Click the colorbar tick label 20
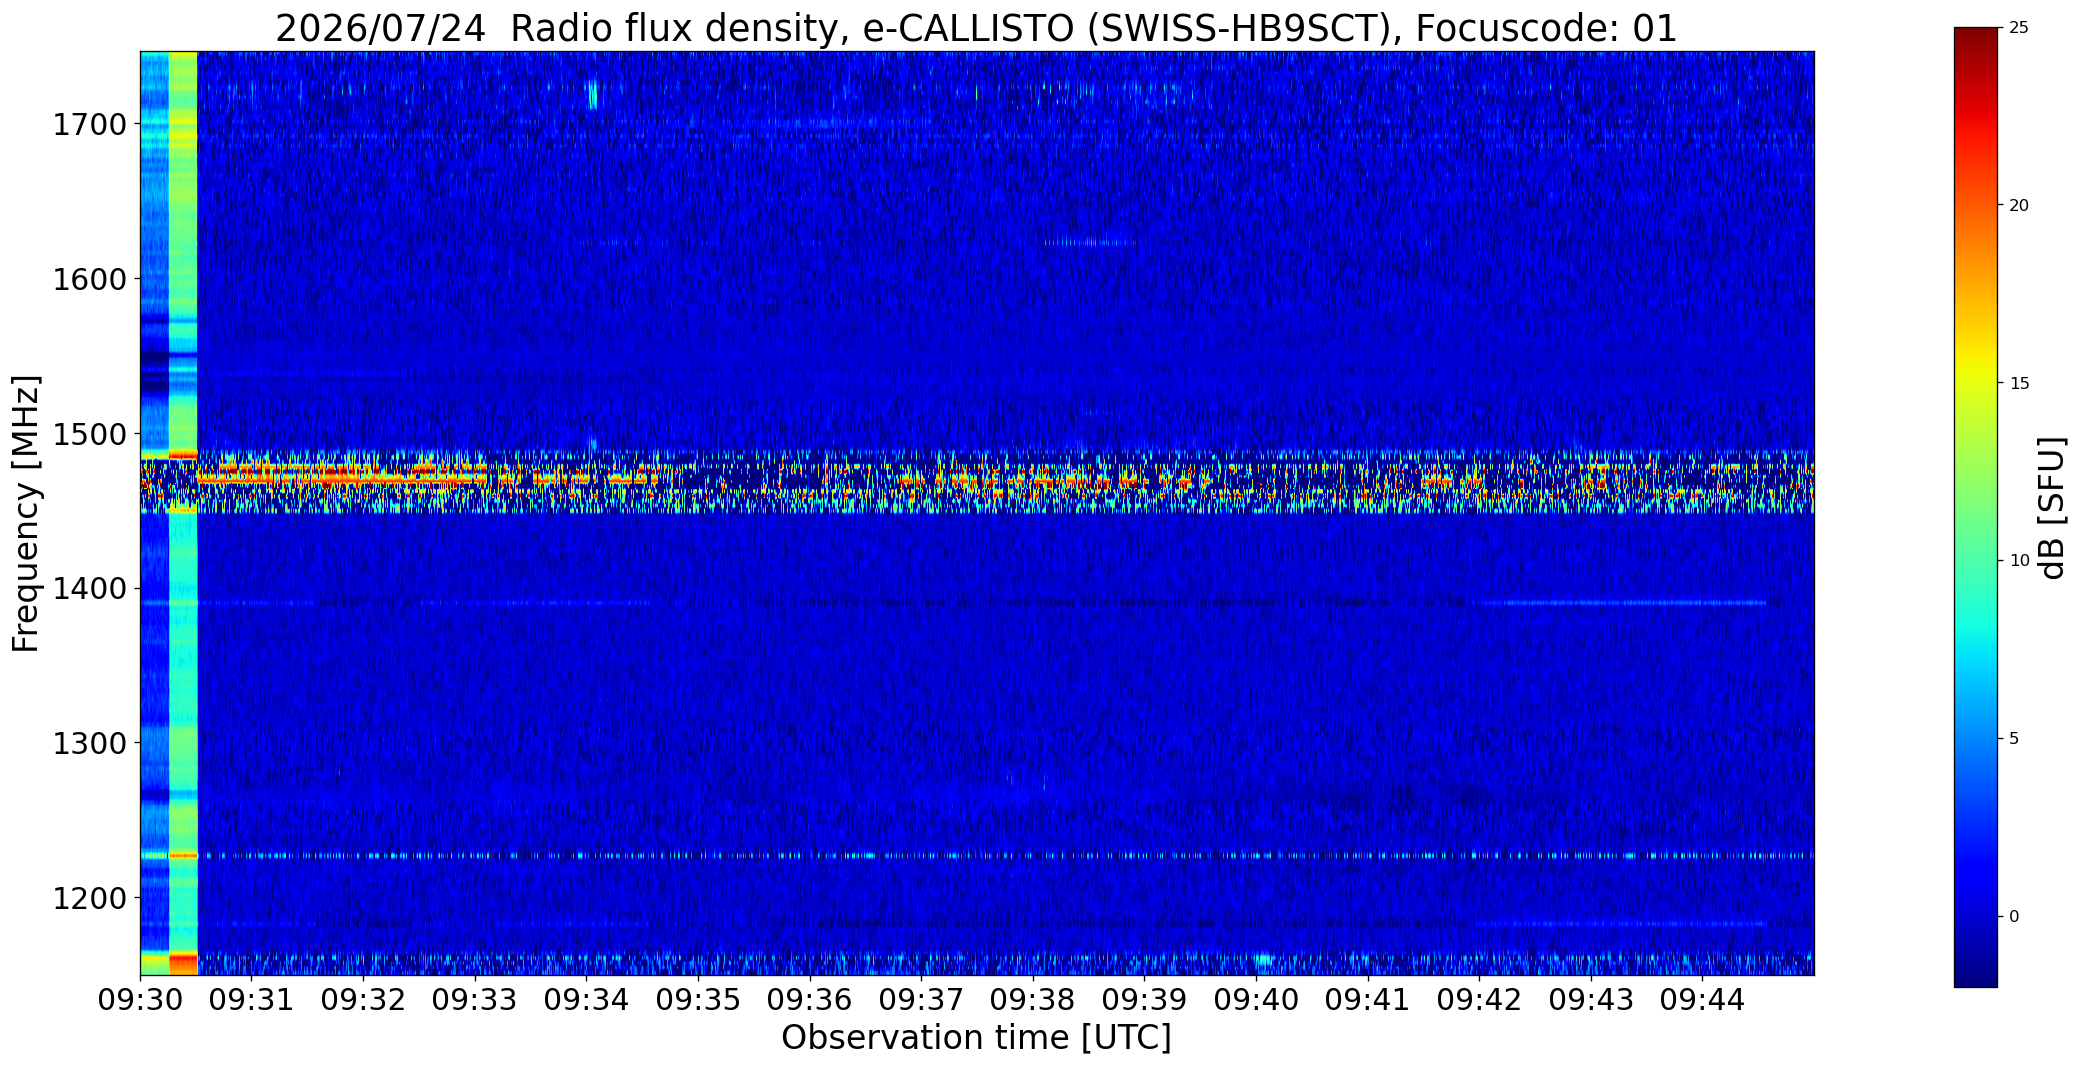 [2019, 205]
